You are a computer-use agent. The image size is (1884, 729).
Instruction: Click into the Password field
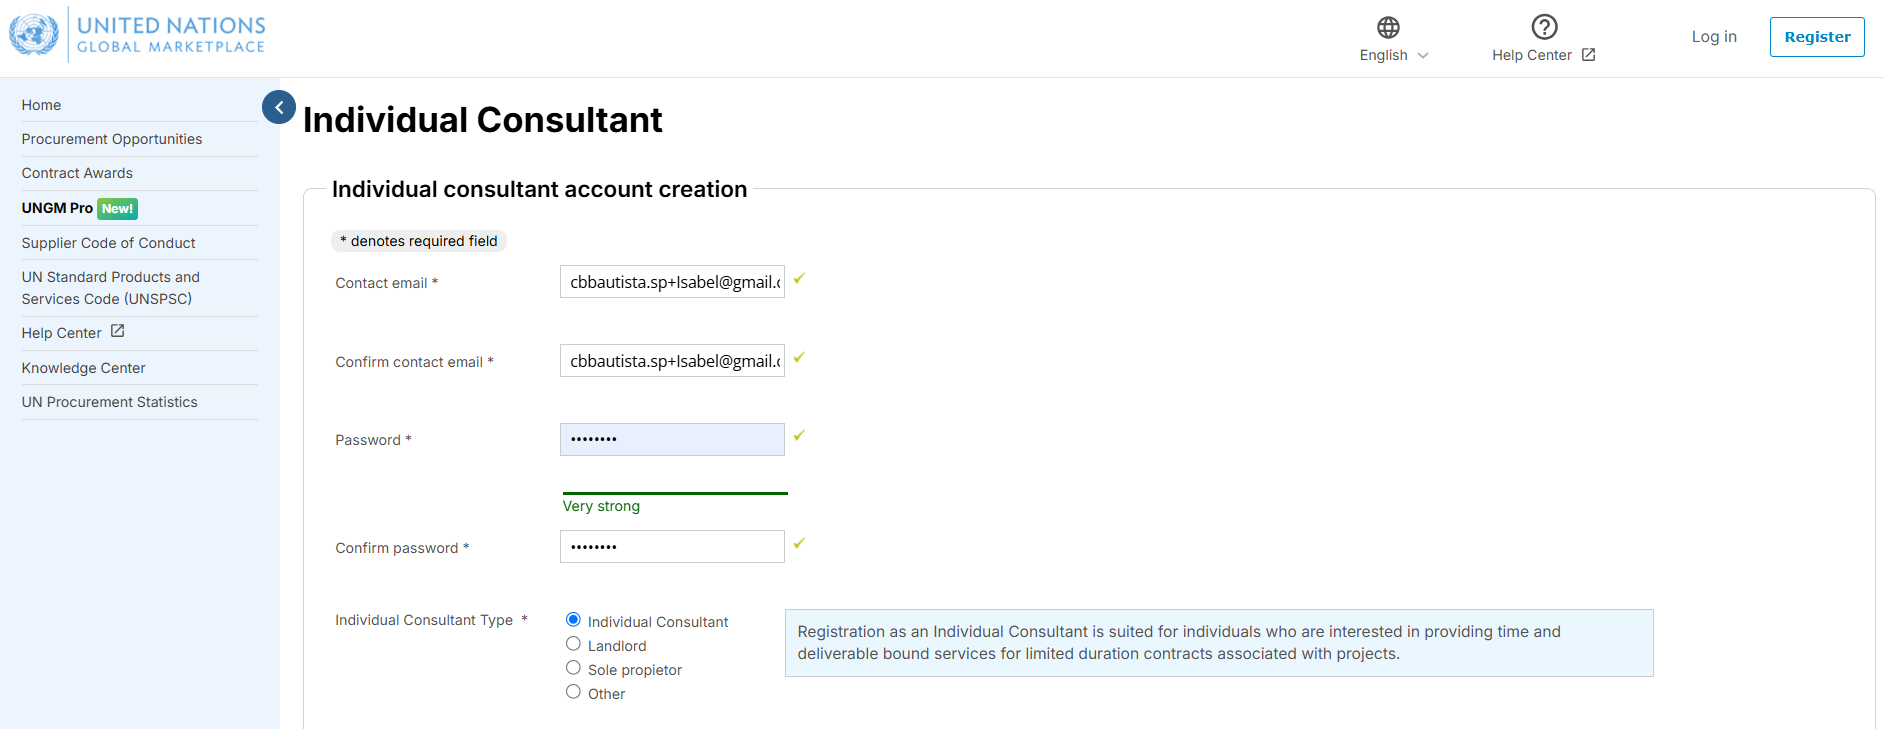click(x=672, y=439)
